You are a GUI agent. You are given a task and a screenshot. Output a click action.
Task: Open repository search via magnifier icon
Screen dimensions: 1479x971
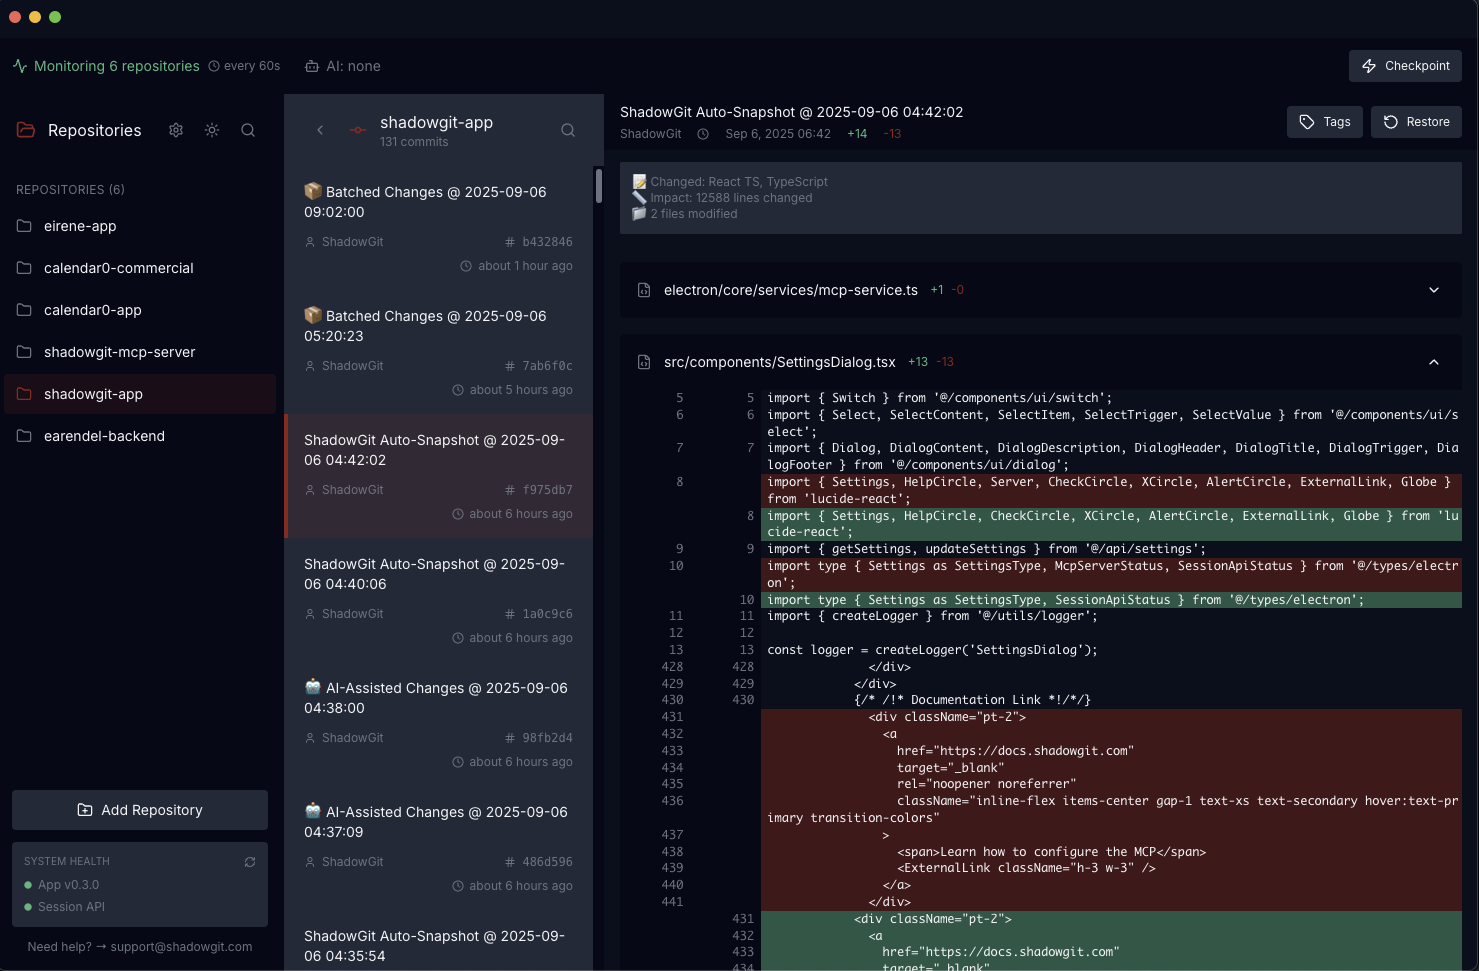[248, 130]
